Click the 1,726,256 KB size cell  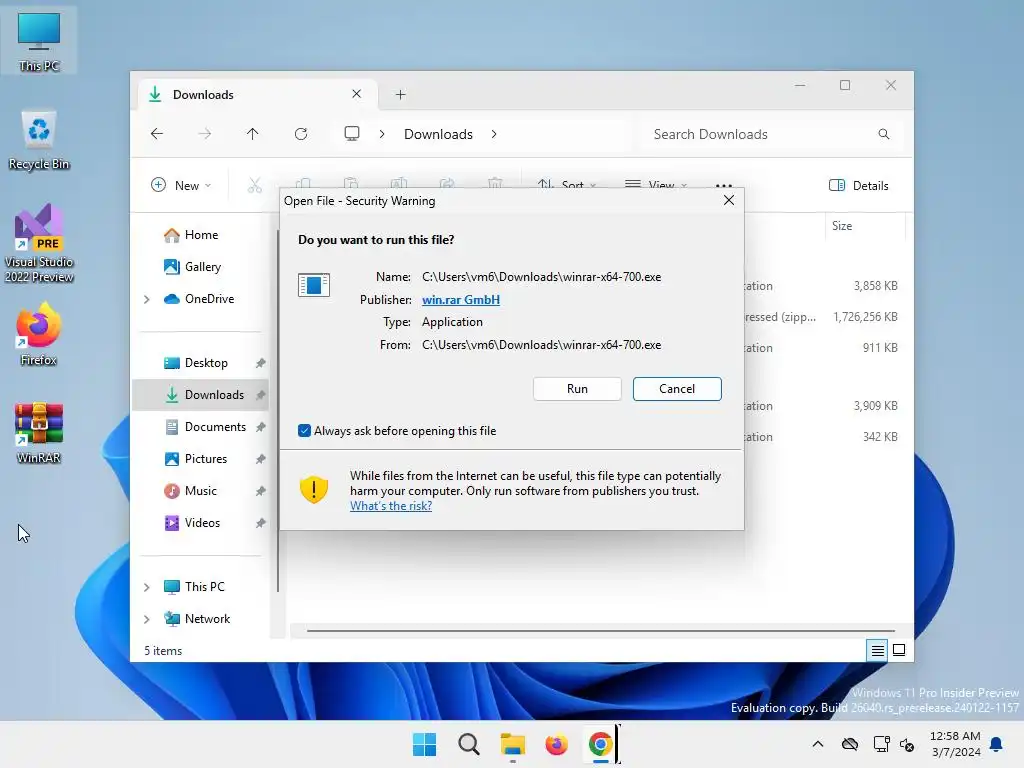pyautogui.click(x=865, y=317)
